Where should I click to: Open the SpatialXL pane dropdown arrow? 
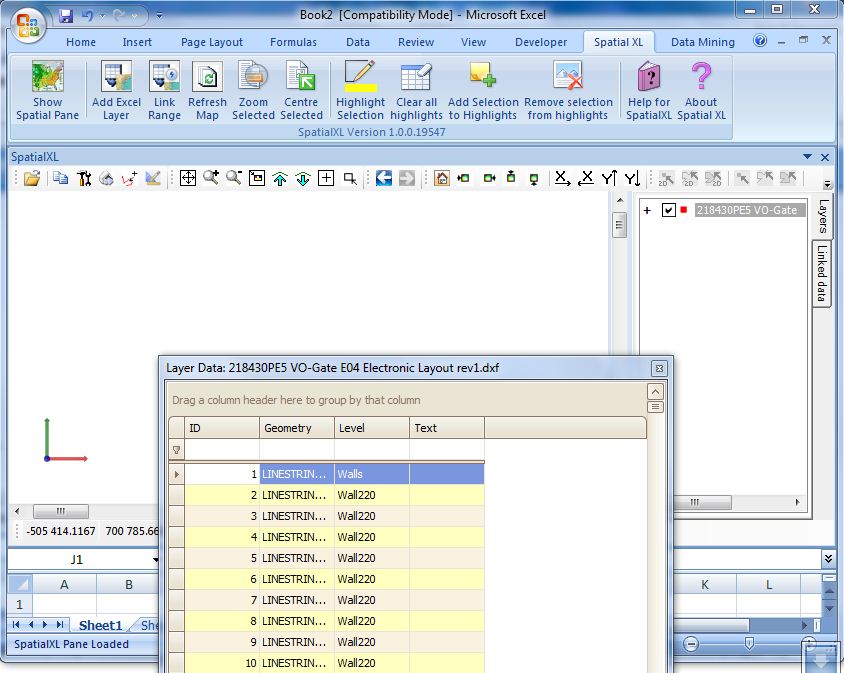coord(808,157)
